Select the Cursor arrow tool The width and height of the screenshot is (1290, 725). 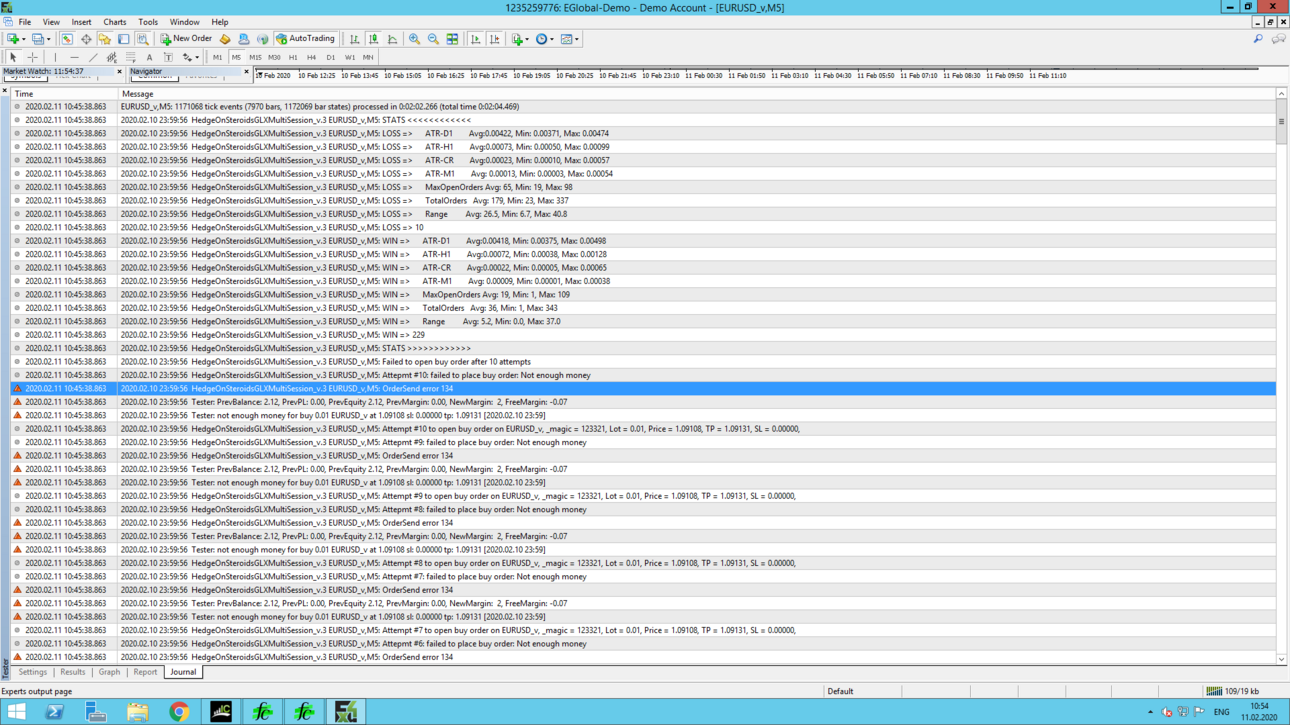coord(13,57)
